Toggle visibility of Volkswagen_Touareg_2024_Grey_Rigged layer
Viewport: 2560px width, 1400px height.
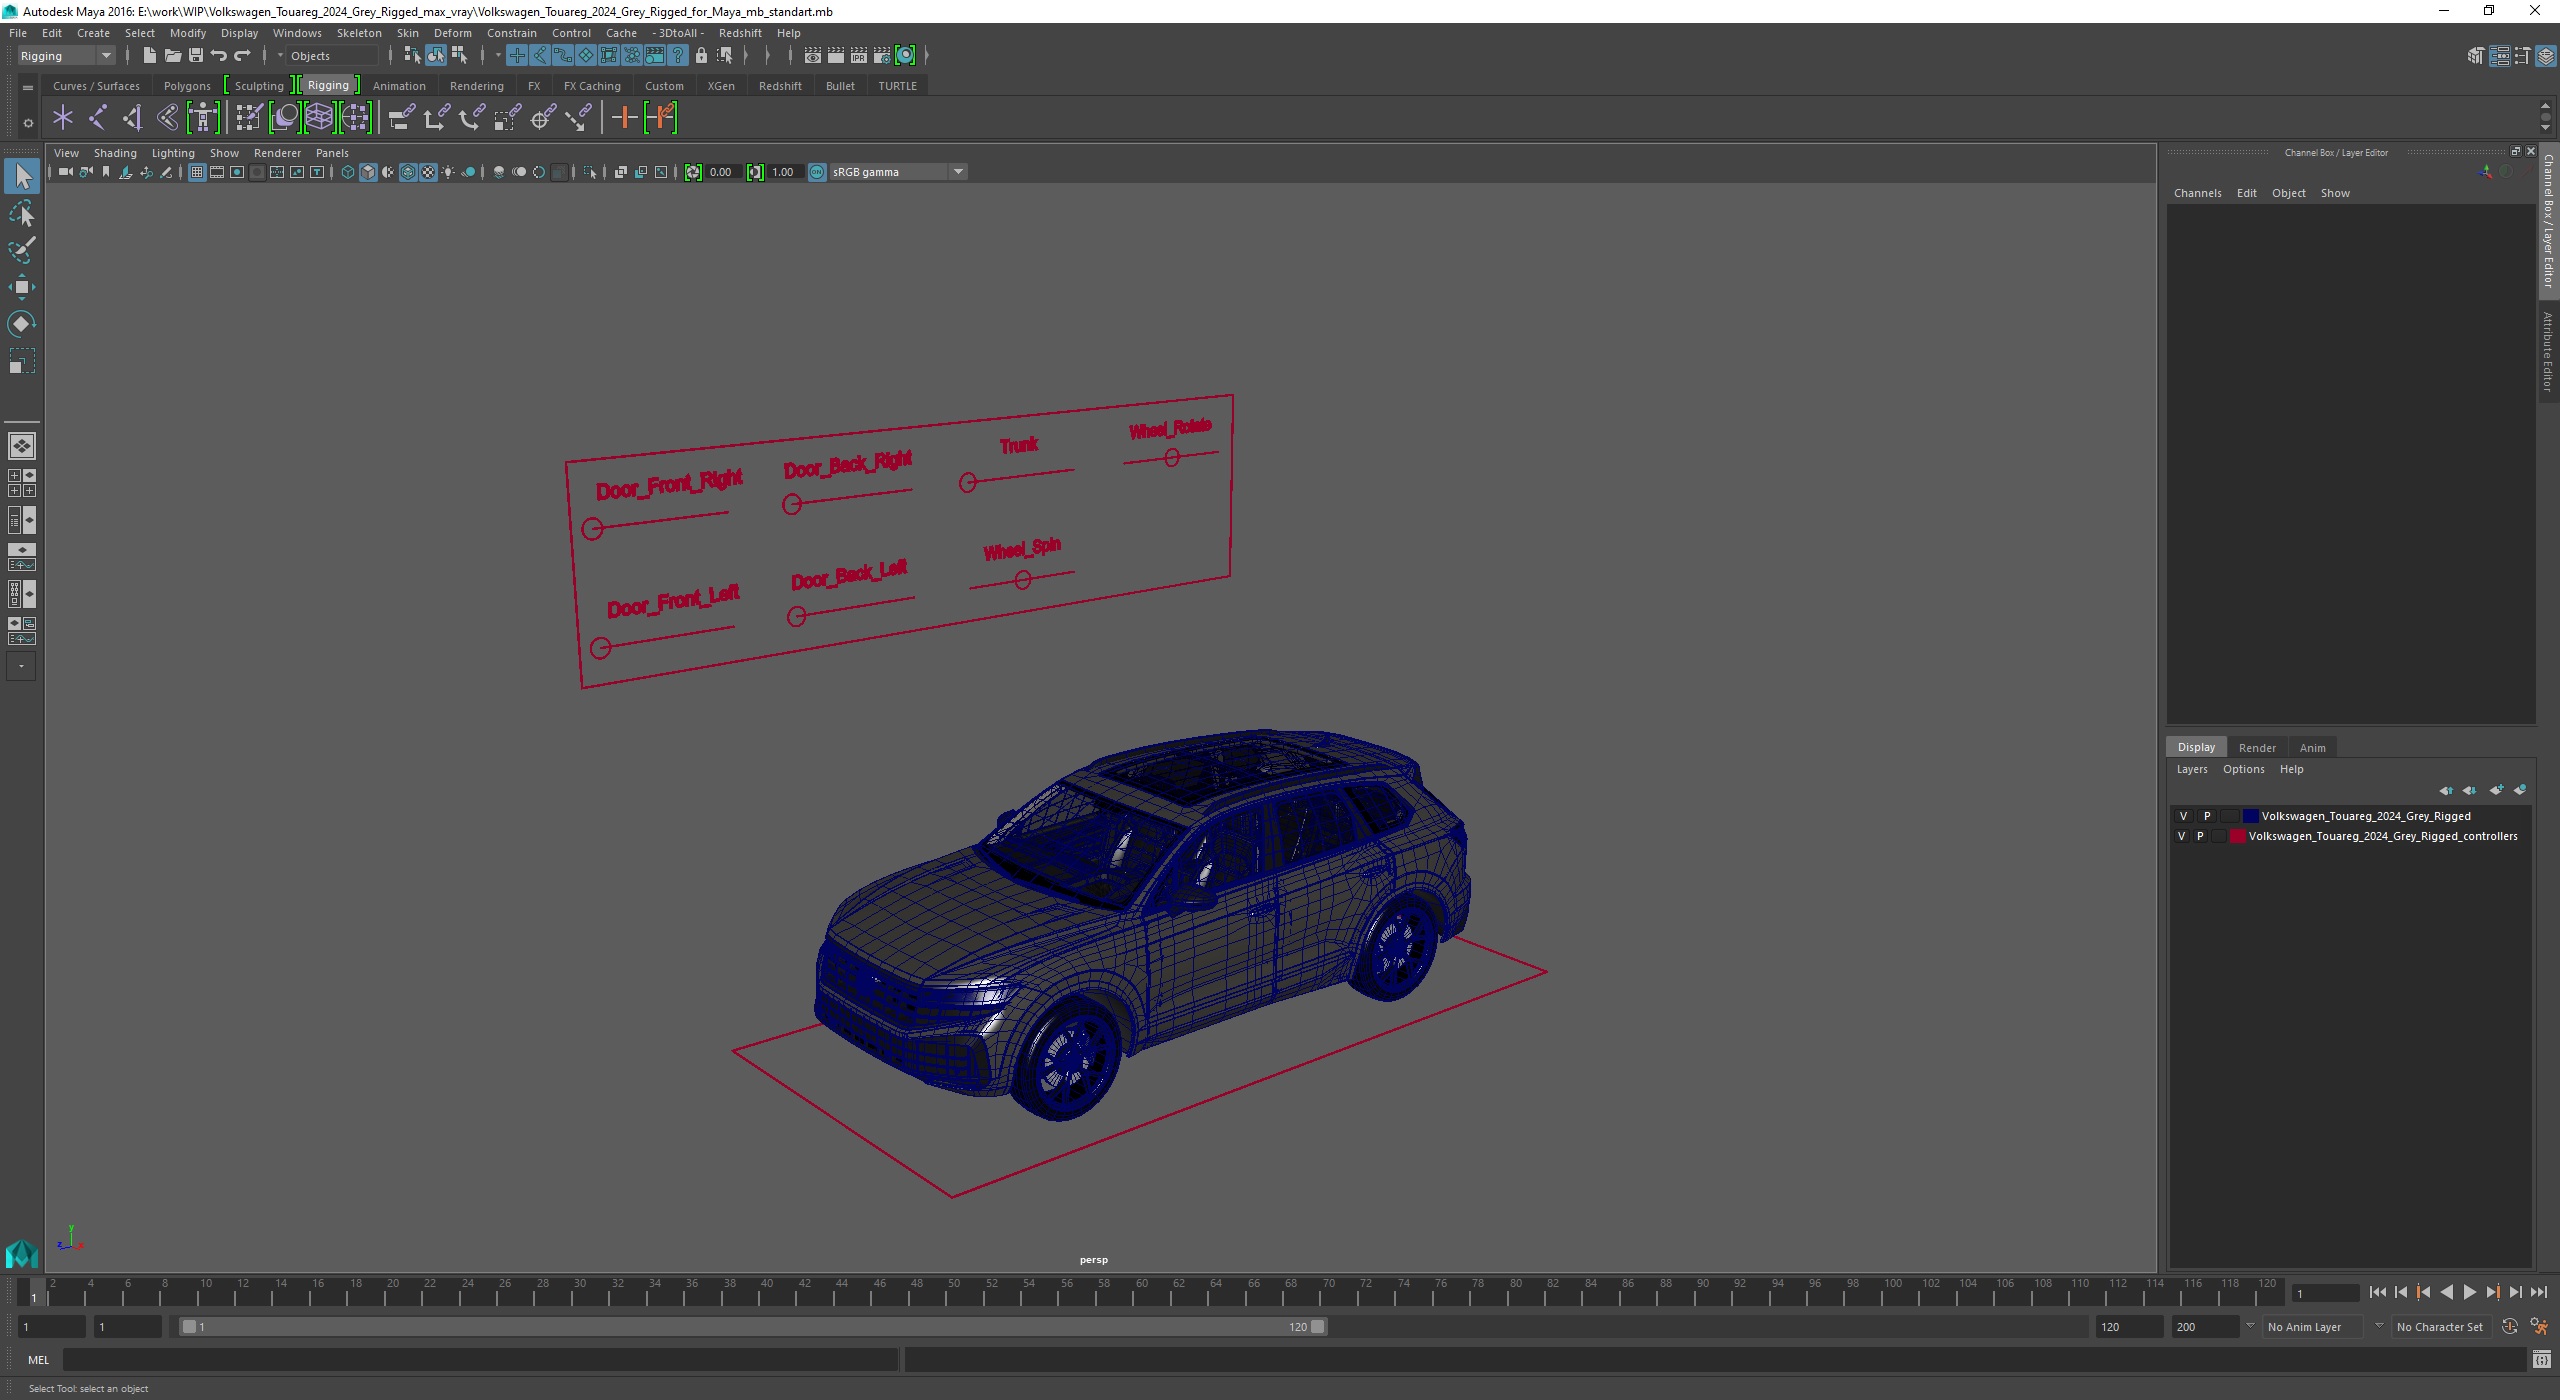(2183, 816)
